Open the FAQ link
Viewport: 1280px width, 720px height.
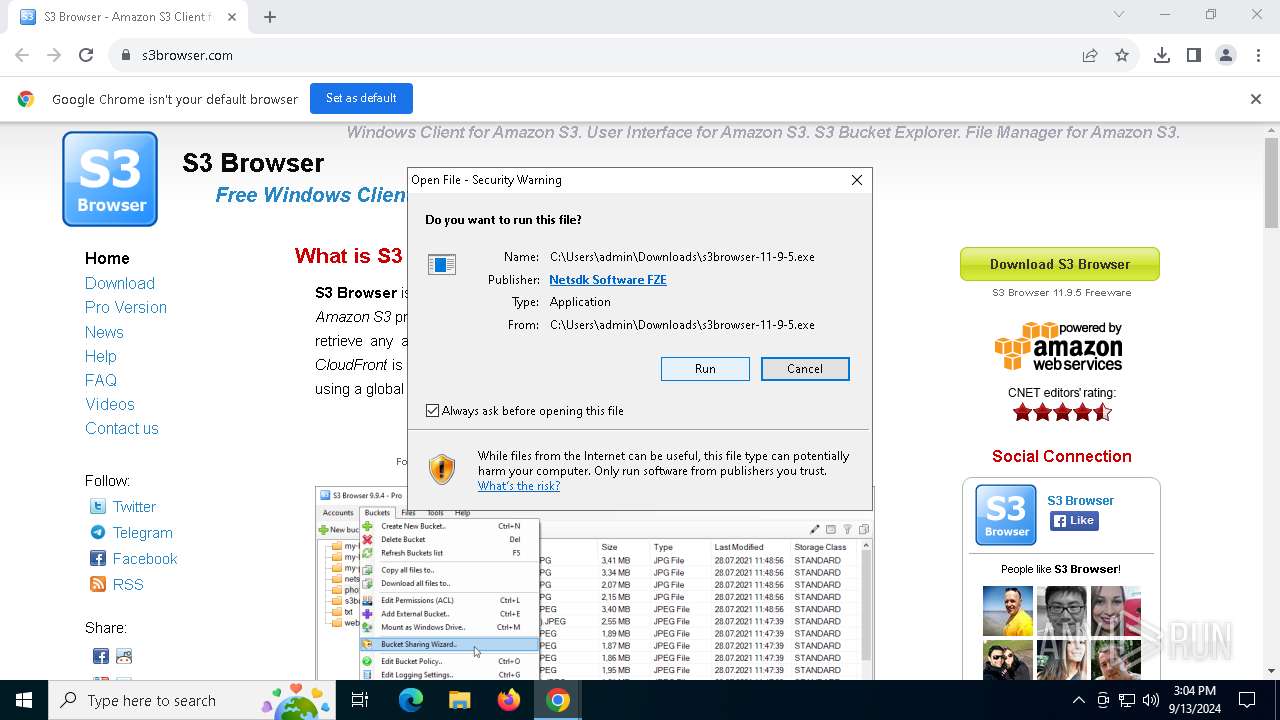coord(101,380)
